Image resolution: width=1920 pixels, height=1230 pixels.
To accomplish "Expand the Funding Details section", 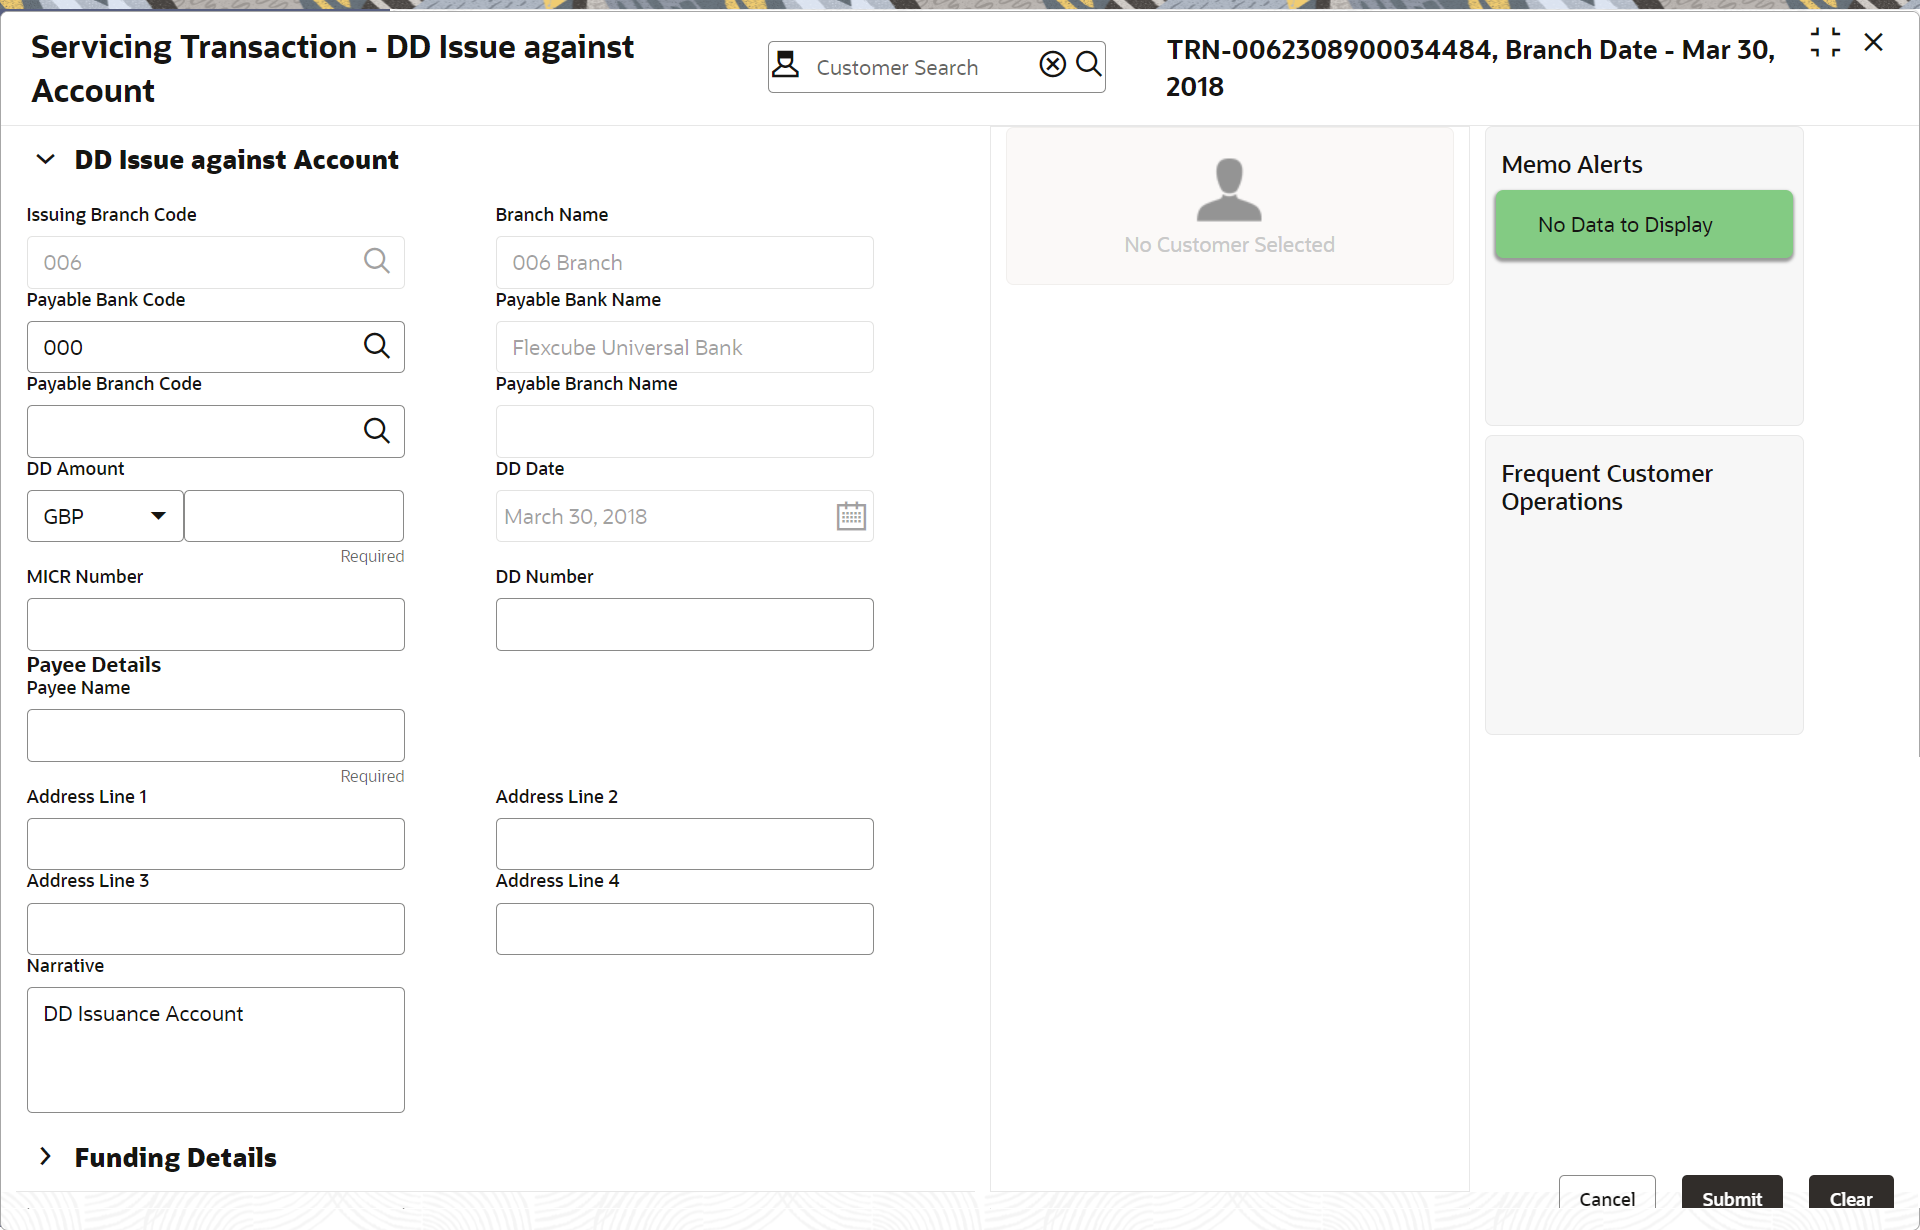I will 45,1157.
